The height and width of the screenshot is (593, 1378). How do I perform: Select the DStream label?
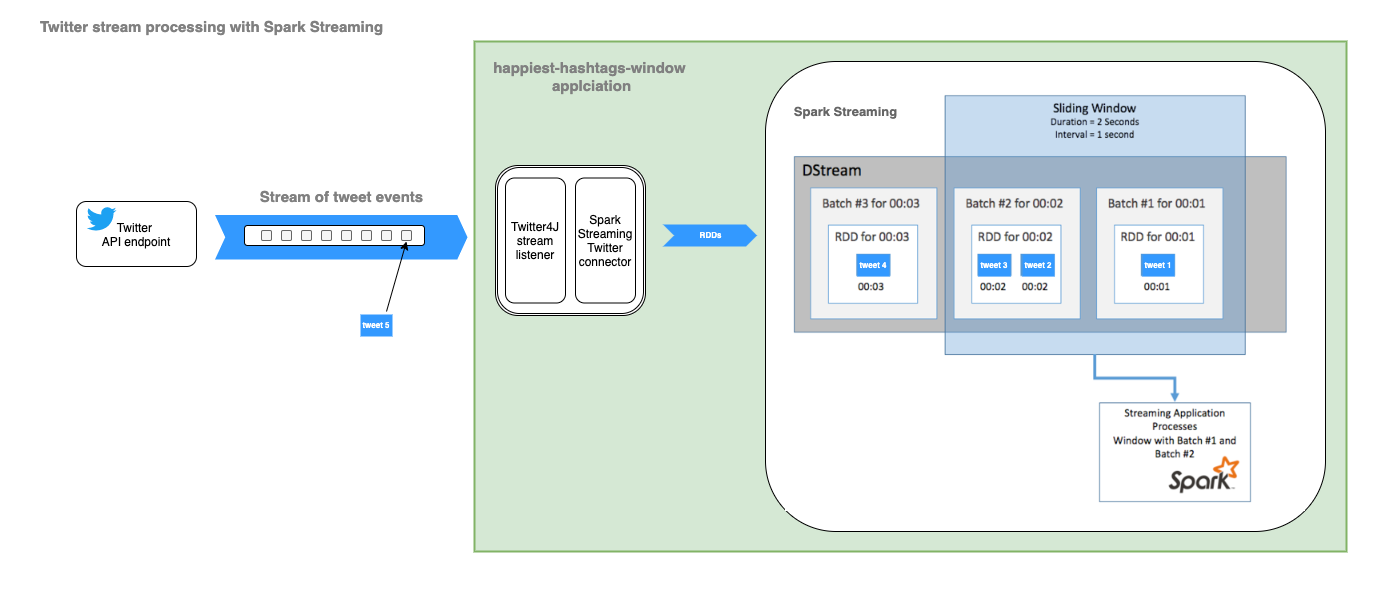pos(831,171)
